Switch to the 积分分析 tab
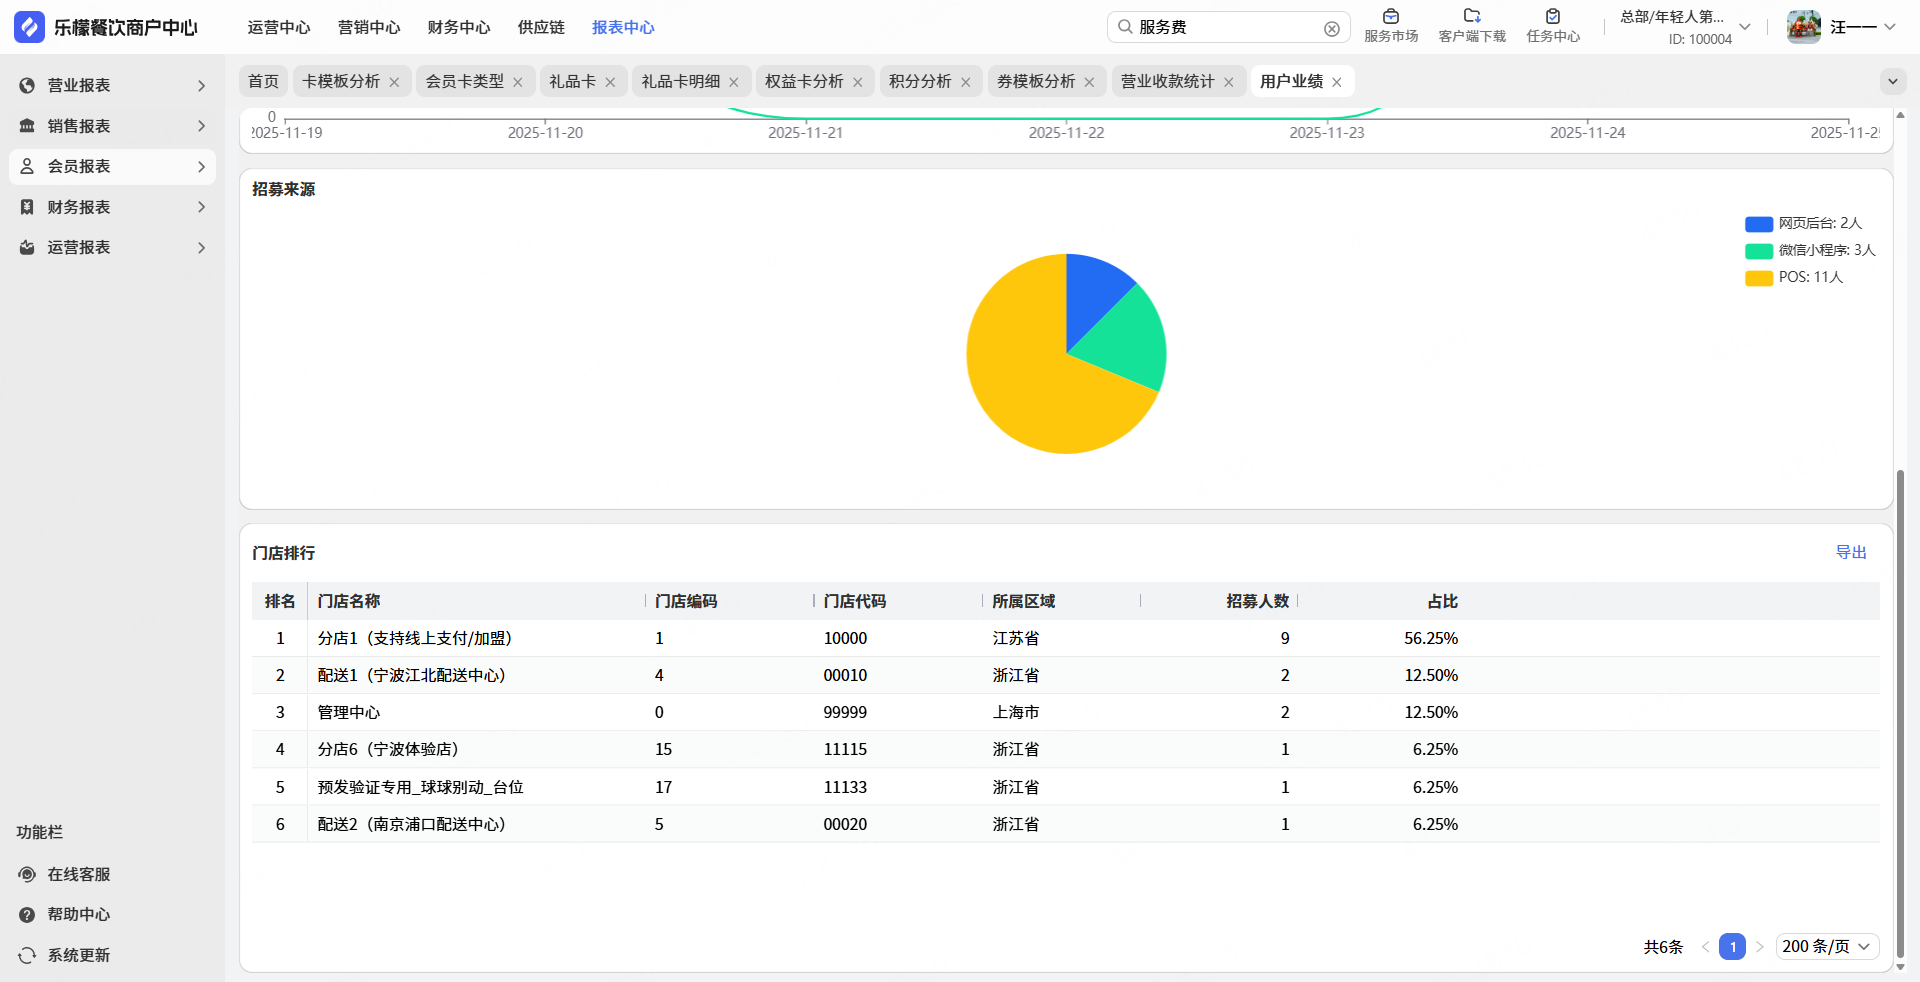 [x=919, y=81]
